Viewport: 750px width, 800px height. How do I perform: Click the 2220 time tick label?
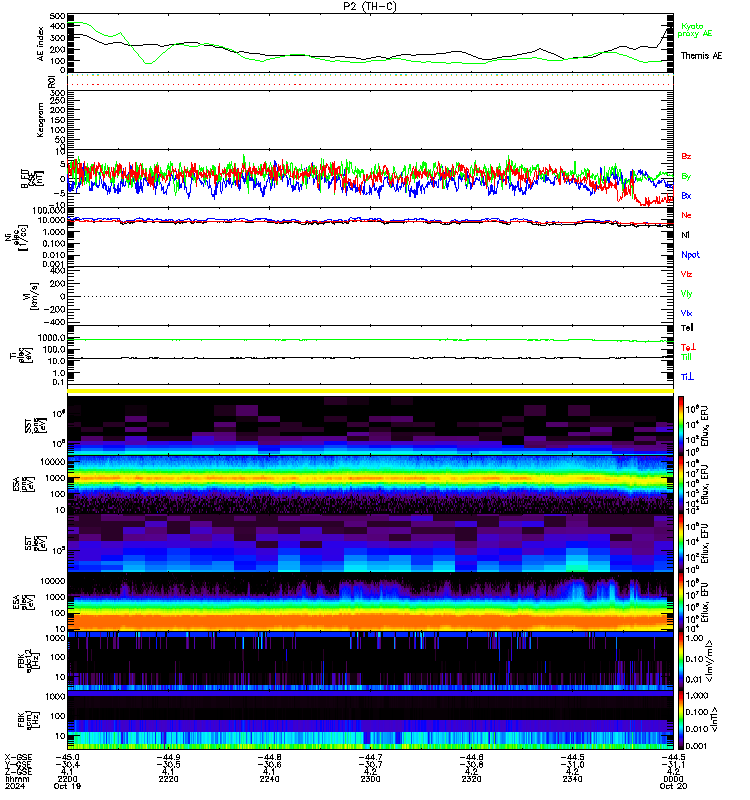[x=168, y=779]
